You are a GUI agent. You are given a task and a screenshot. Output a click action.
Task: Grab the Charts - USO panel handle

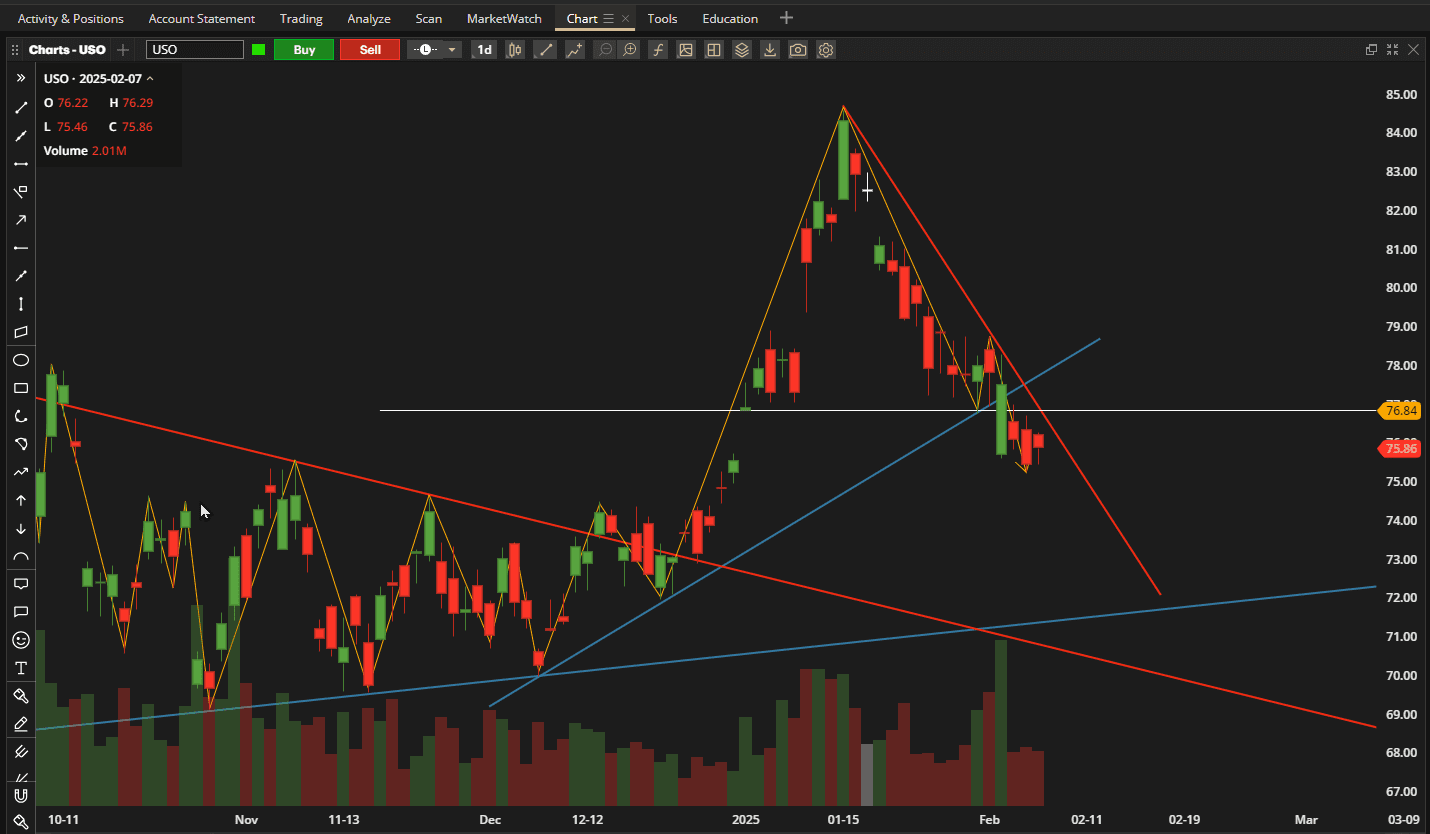pos(15,49)
